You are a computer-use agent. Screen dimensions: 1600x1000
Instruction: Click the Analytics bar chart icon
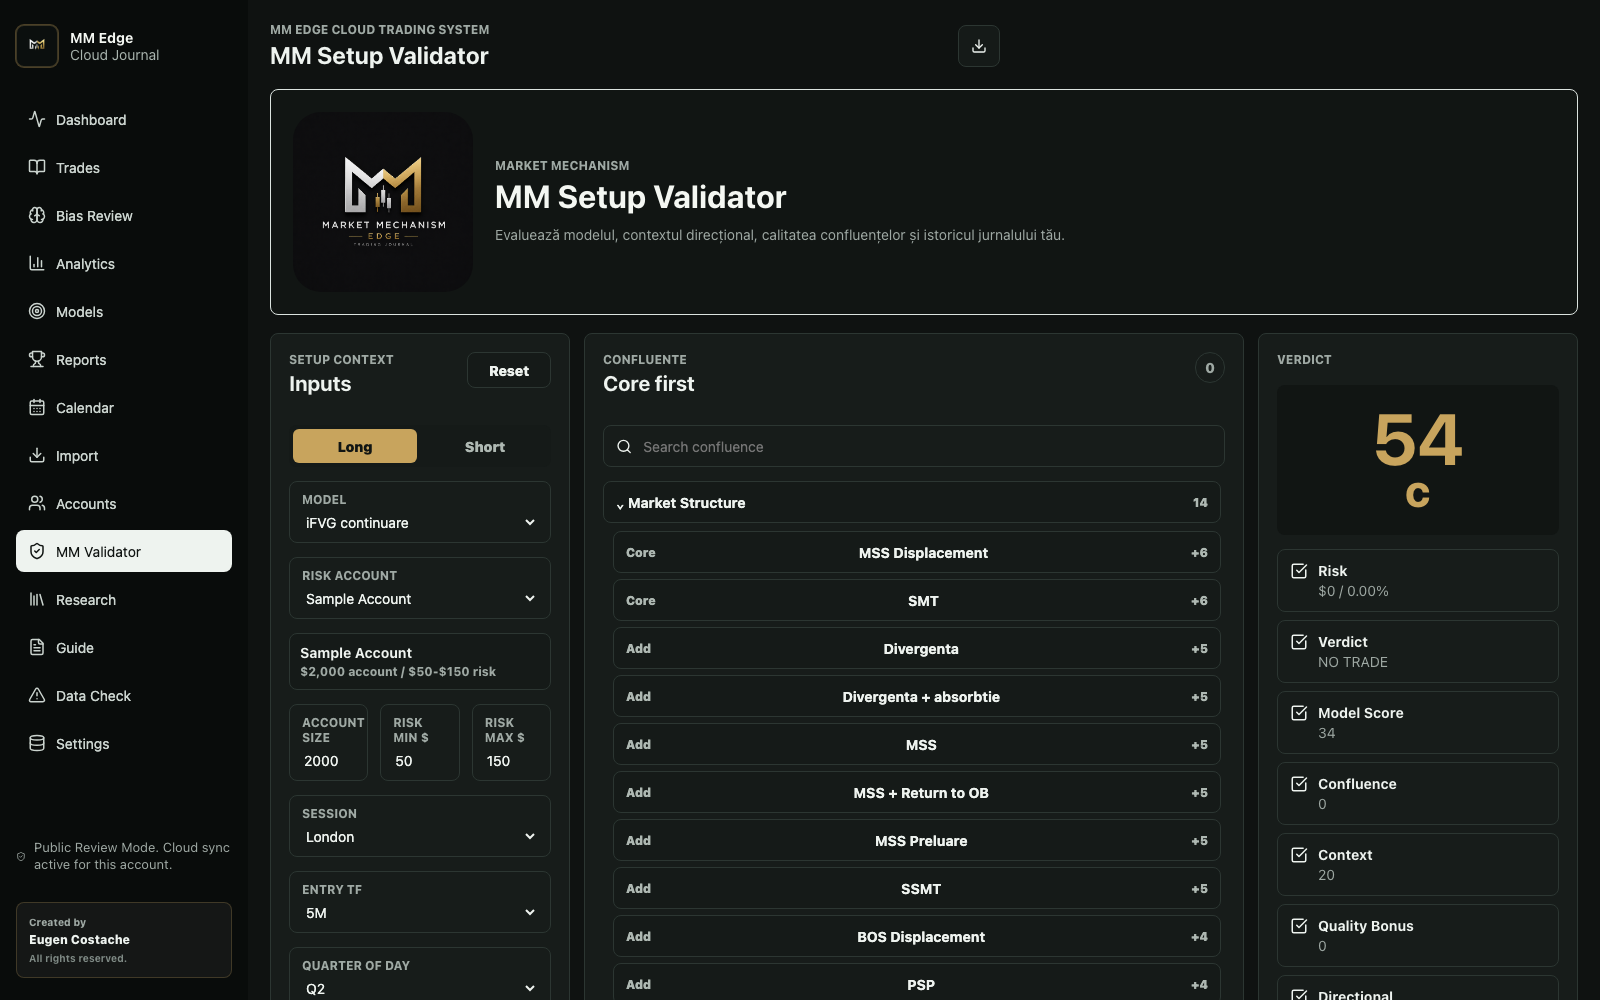pos(37,263)
